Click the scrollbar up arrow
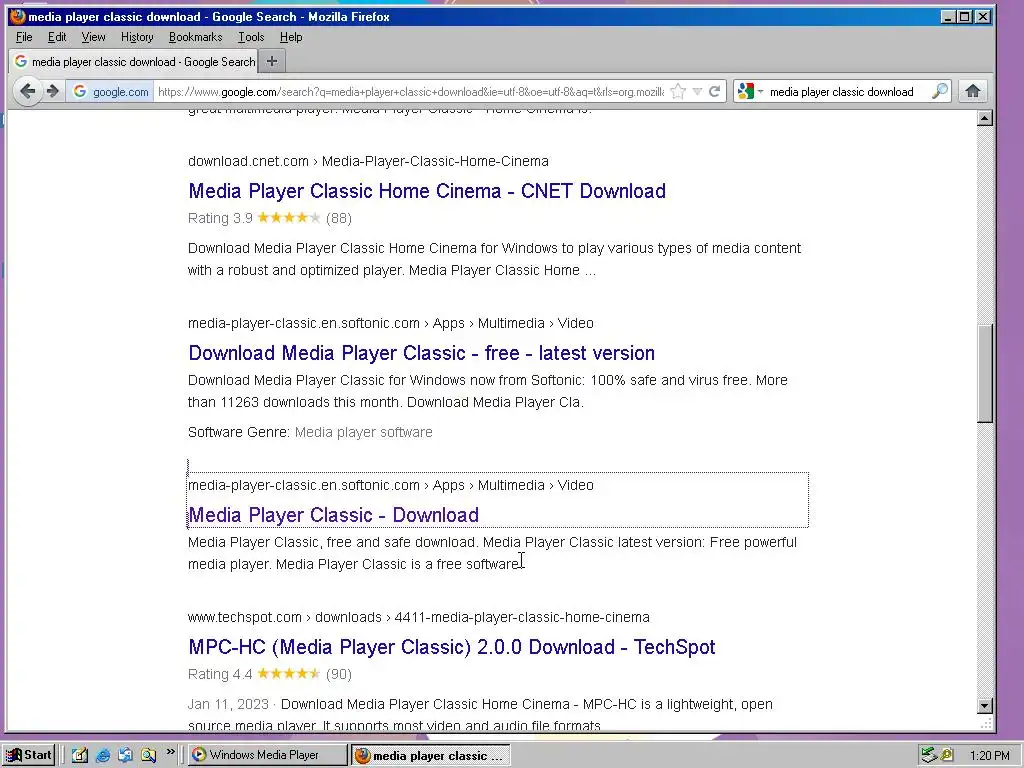This screenshot has height=768, width=1024. (x=985, y=118)
